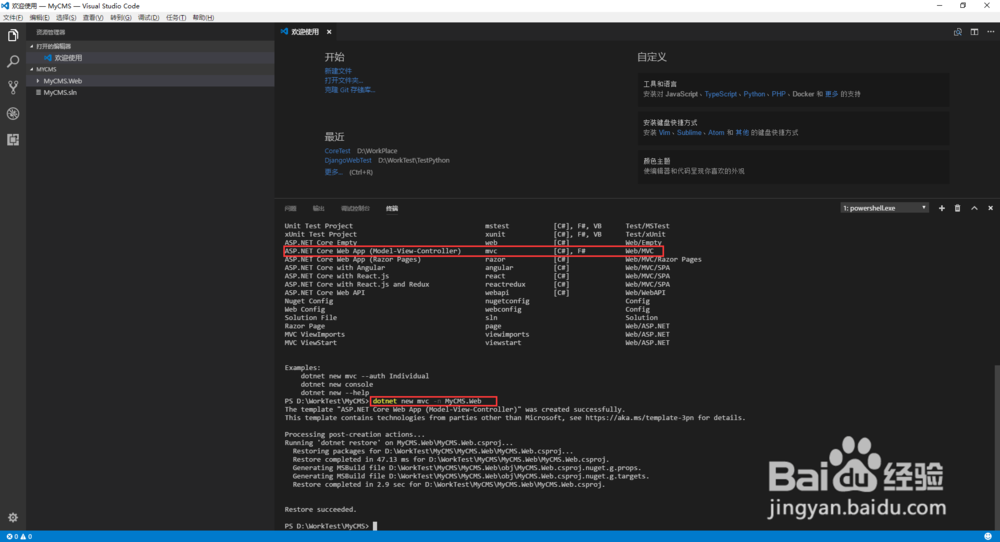Open the 颜色主题 customization card
The height and width of the screenshot is (542, 1000).
pyautogui.click(x=793, y=166)
